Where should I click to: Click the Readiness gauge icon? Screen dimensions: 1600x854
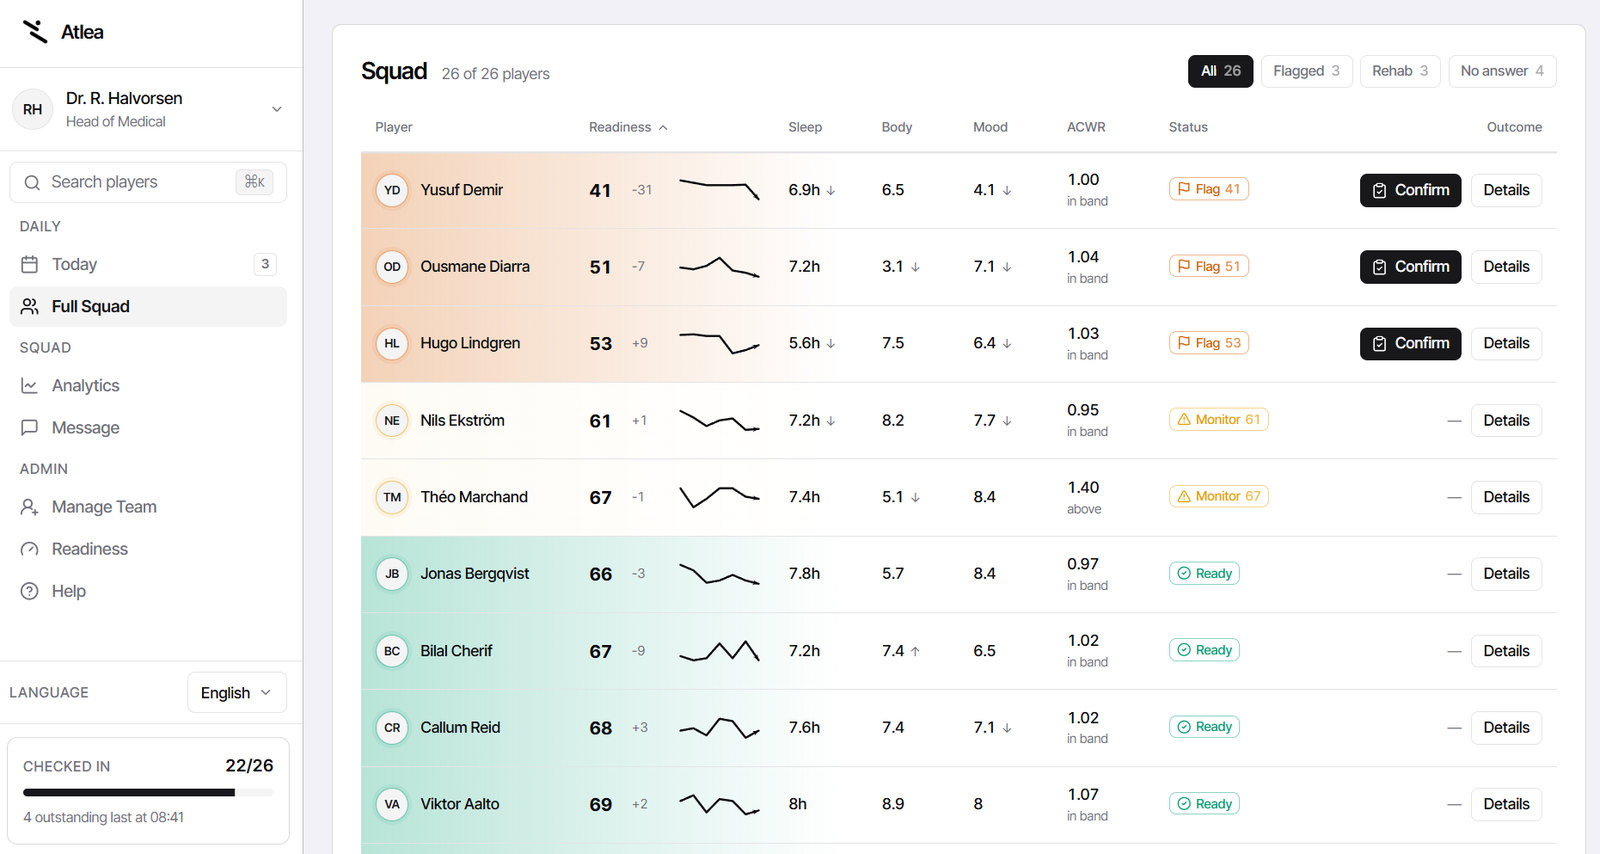[30, 548]
